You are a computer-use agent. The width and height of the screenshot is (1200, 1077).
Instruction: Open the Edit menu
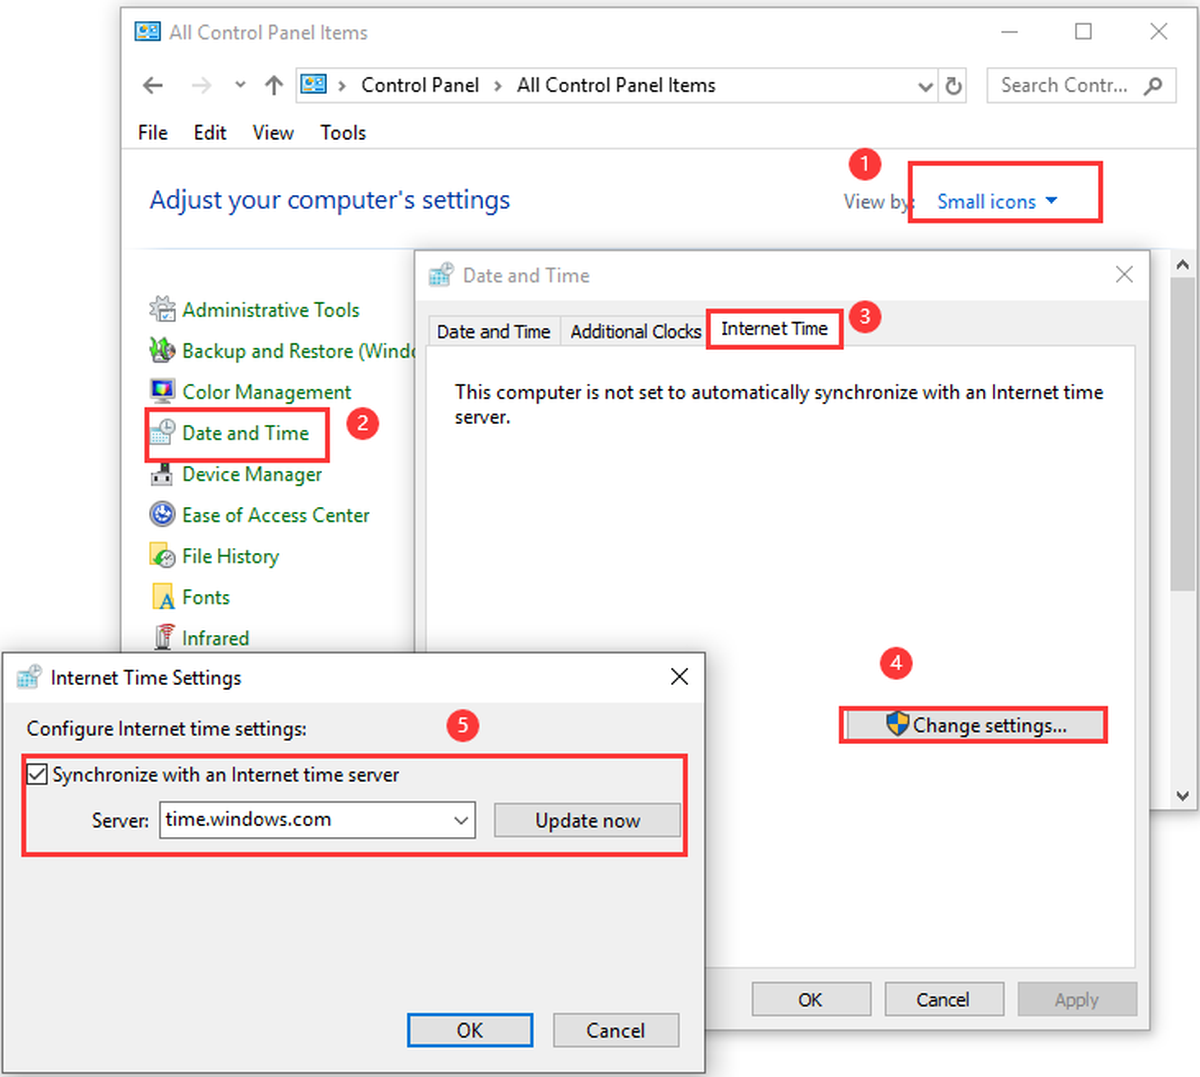(210, 132)
